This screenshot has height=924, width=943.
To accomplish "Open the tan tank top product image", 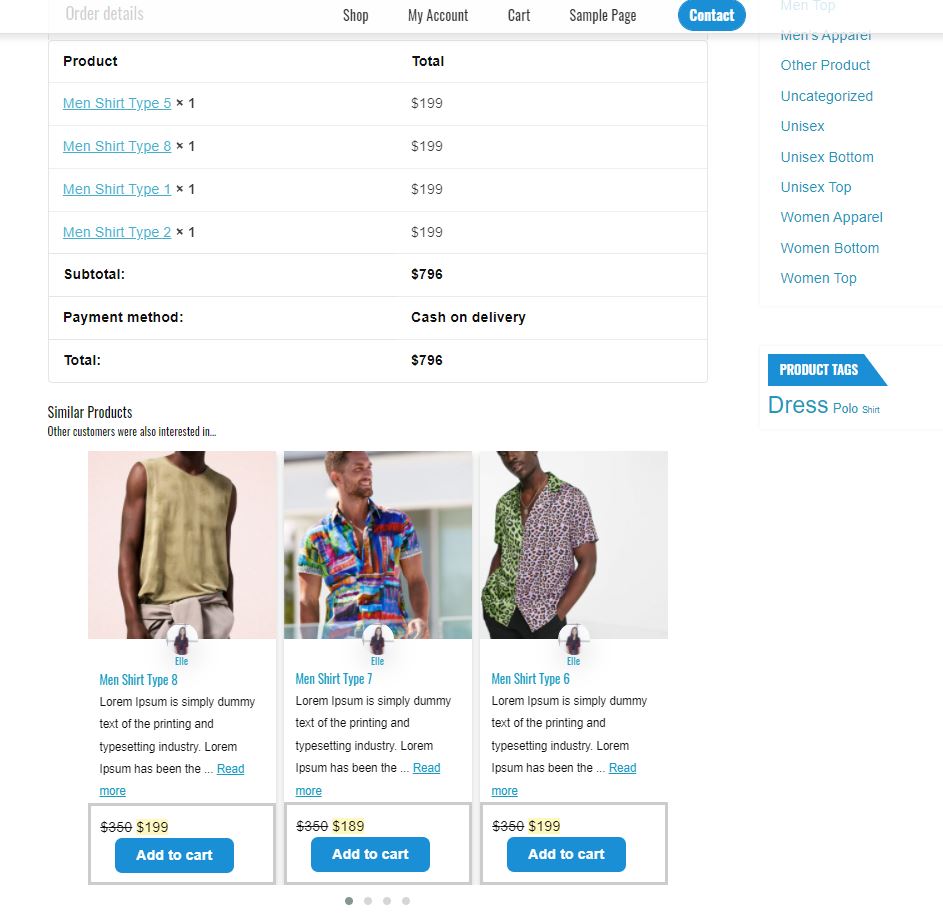I will point(182,544).
